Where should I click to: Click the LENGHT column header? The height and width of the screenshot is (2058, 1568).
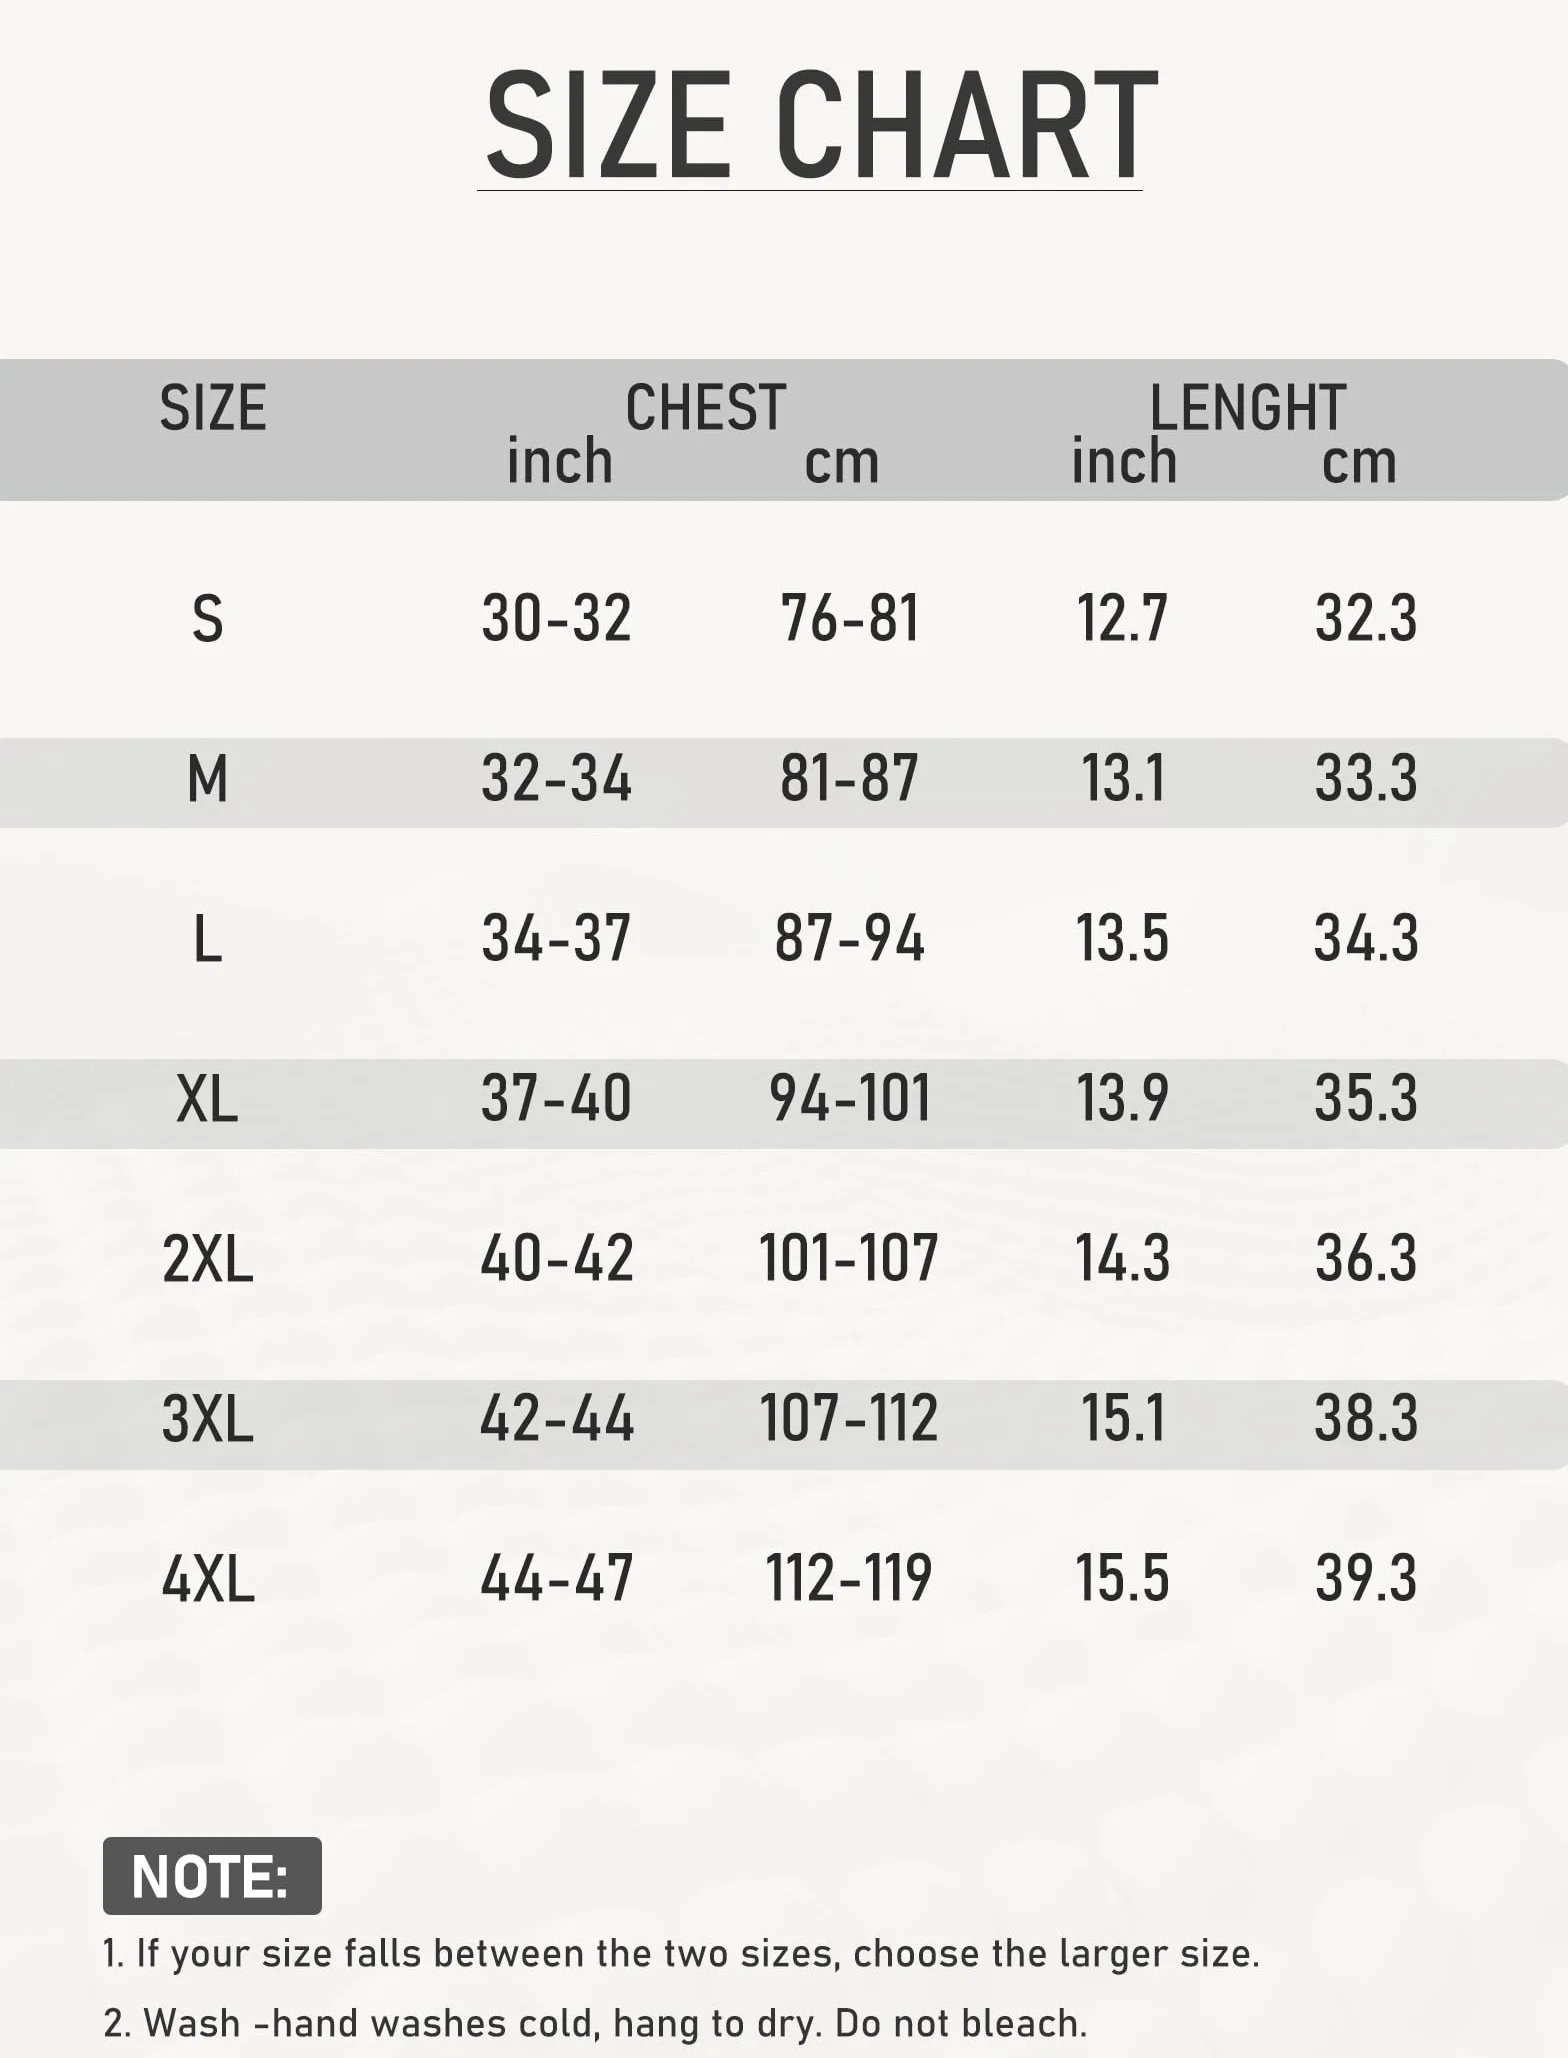(x=1247, y=408)
